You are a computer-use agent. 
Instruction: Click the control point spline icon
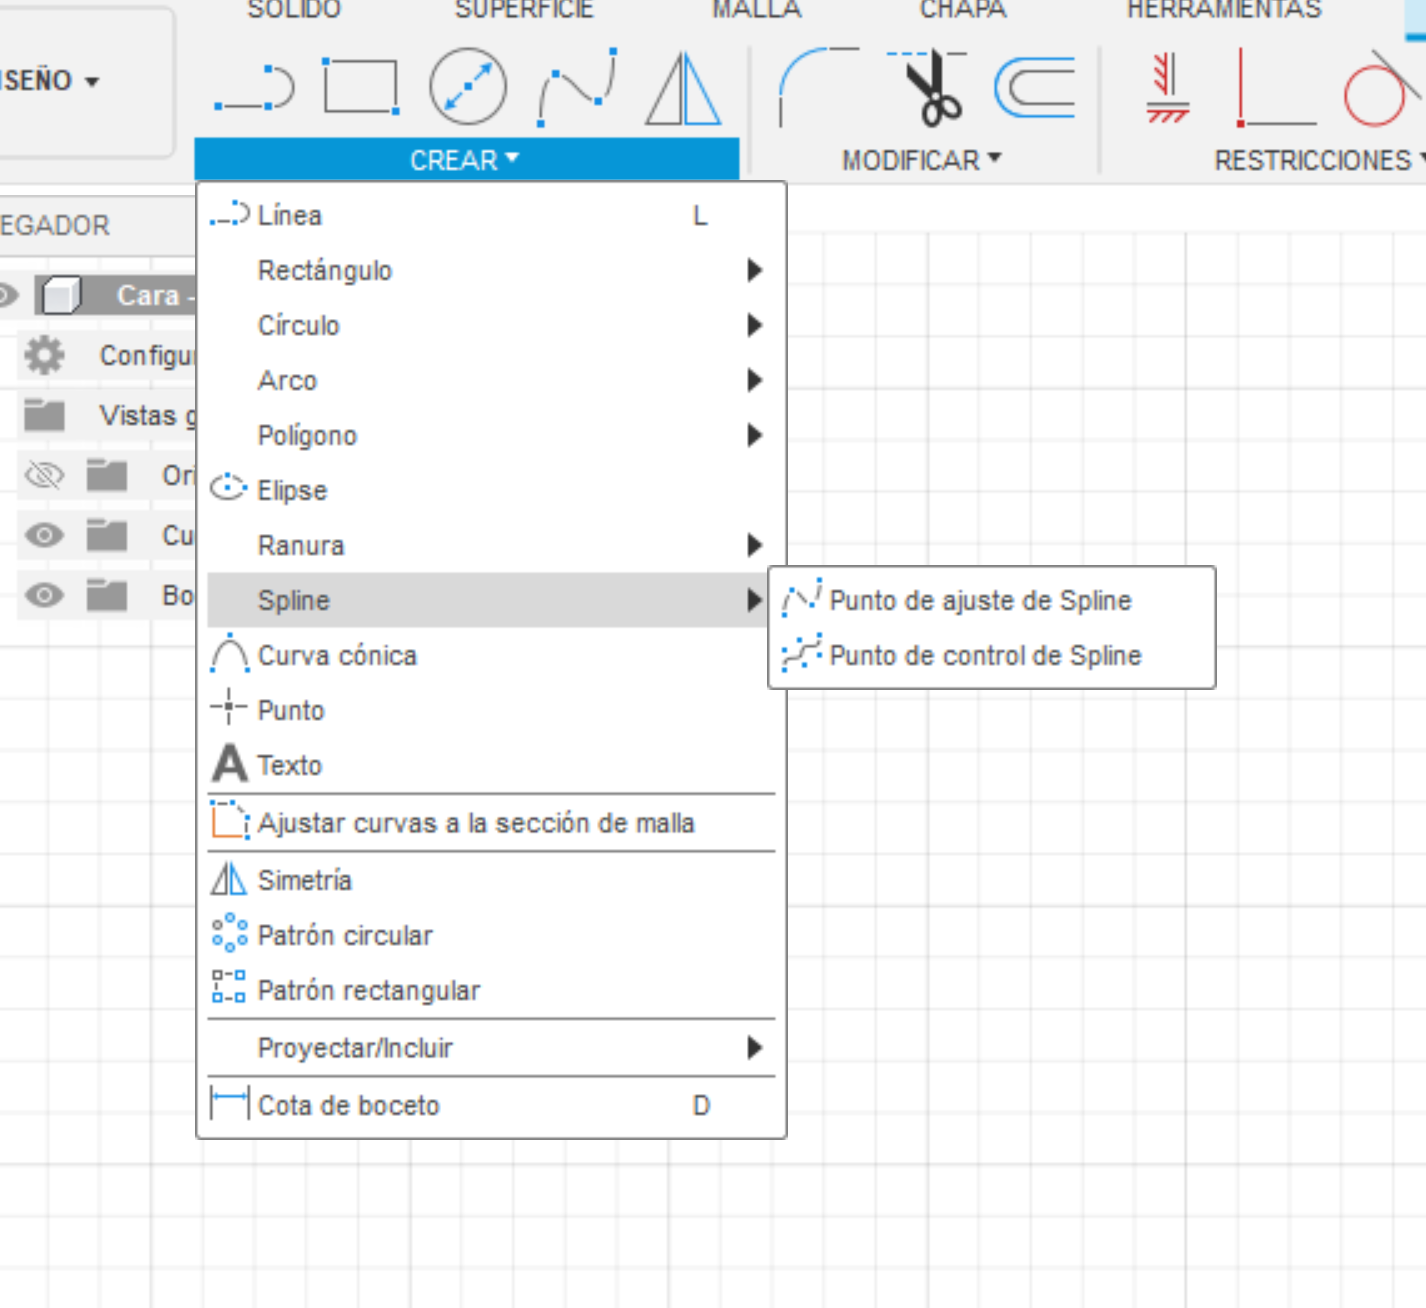point(801,654)
